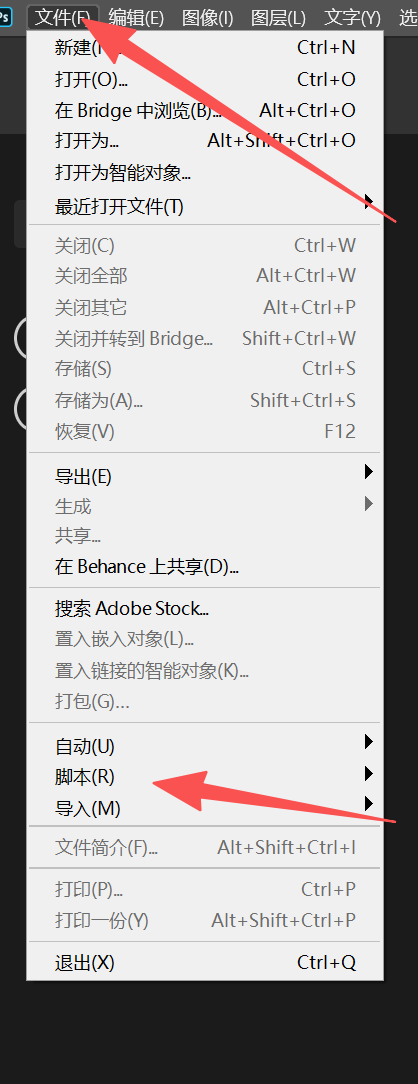Choose 退出(X) to quit Photoshop
418x1084 pixels.
(x=205, y=962)
